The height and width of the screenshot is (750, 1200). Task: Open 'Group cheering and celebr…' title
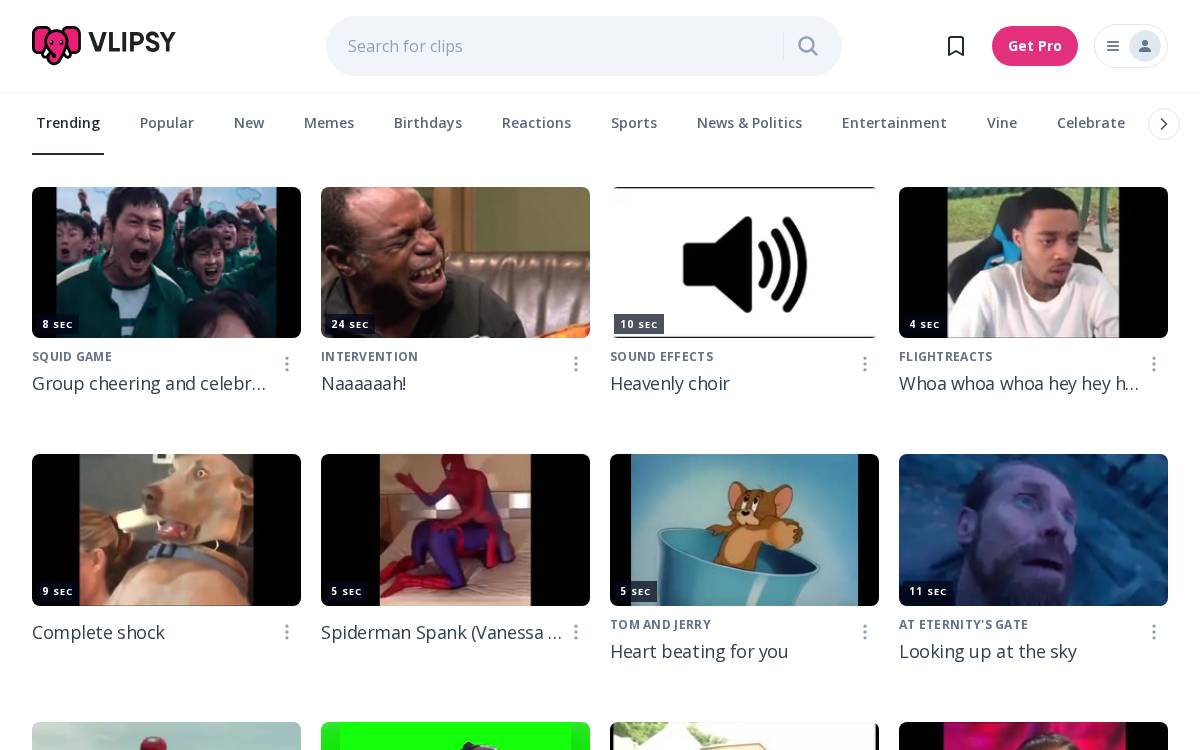pyautogui.click(x=149, y=384)
